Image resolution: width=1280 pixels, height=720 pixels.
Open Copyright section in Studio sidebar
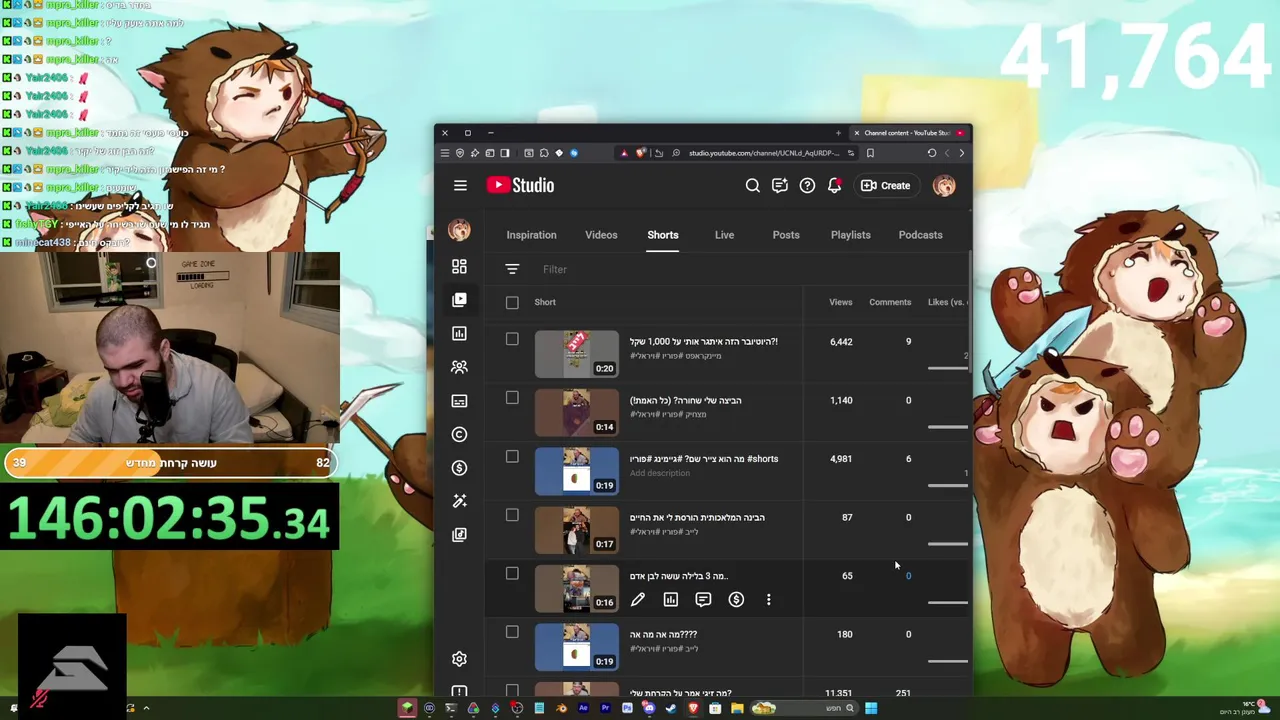(459, 434)
